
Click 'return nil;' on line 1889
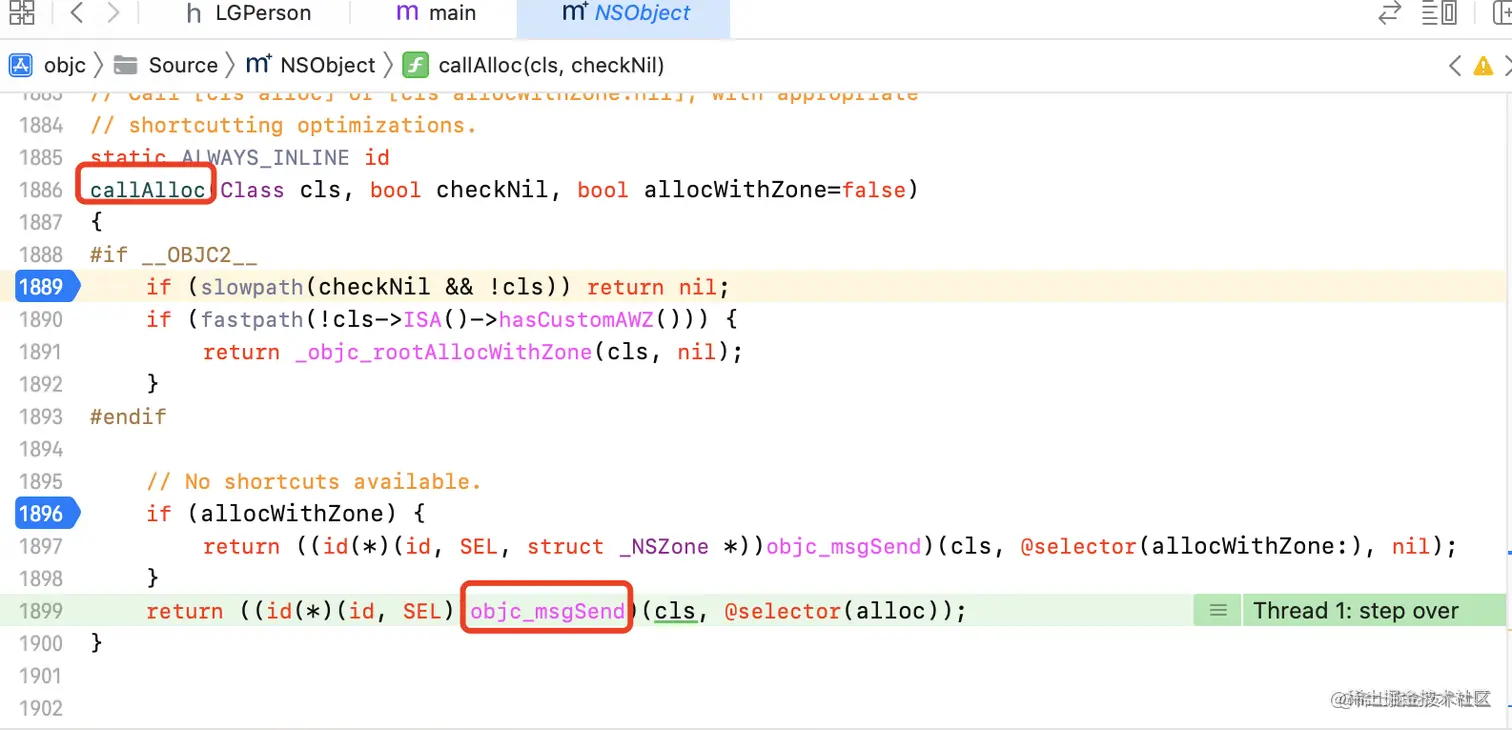pyautogui.click(x=658, y=287)
